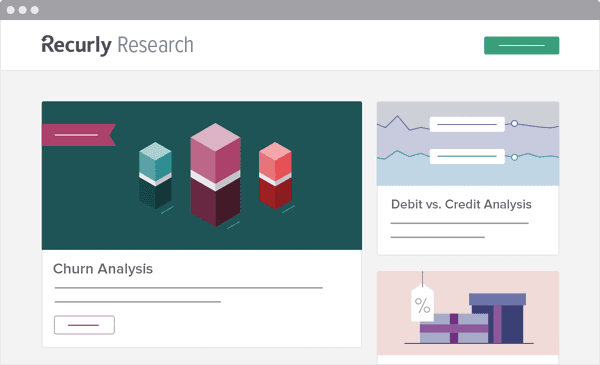Screen dimensions: 600x365
Task: Click the first gray window control dot
Action: [x=11, y=10]
